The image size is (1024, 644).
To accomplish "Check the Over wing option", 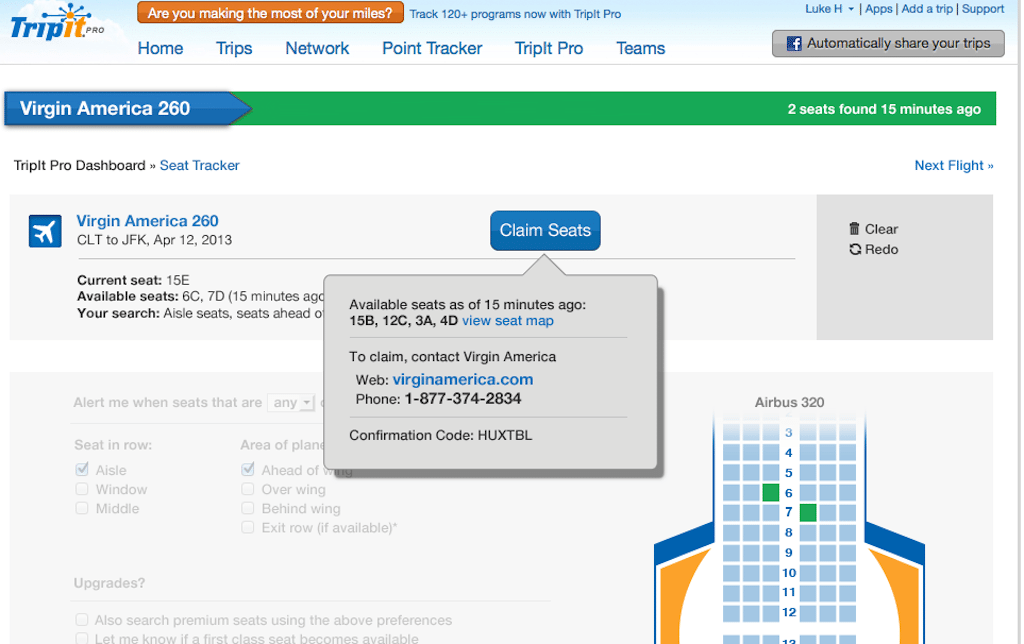I will click(x=248, y=489).
